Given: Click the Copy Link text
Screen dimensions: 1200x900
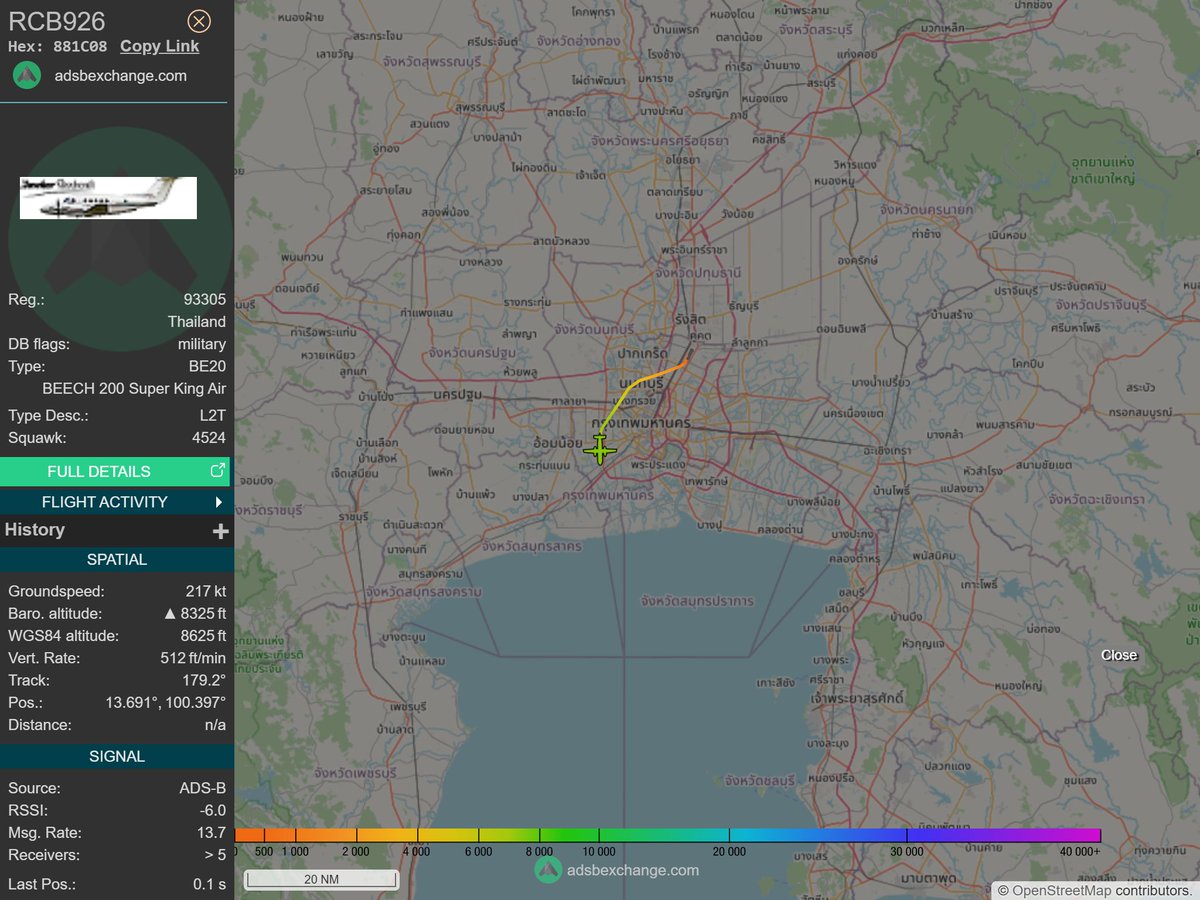Looking at the screenshot, I should tap(158, 46).
